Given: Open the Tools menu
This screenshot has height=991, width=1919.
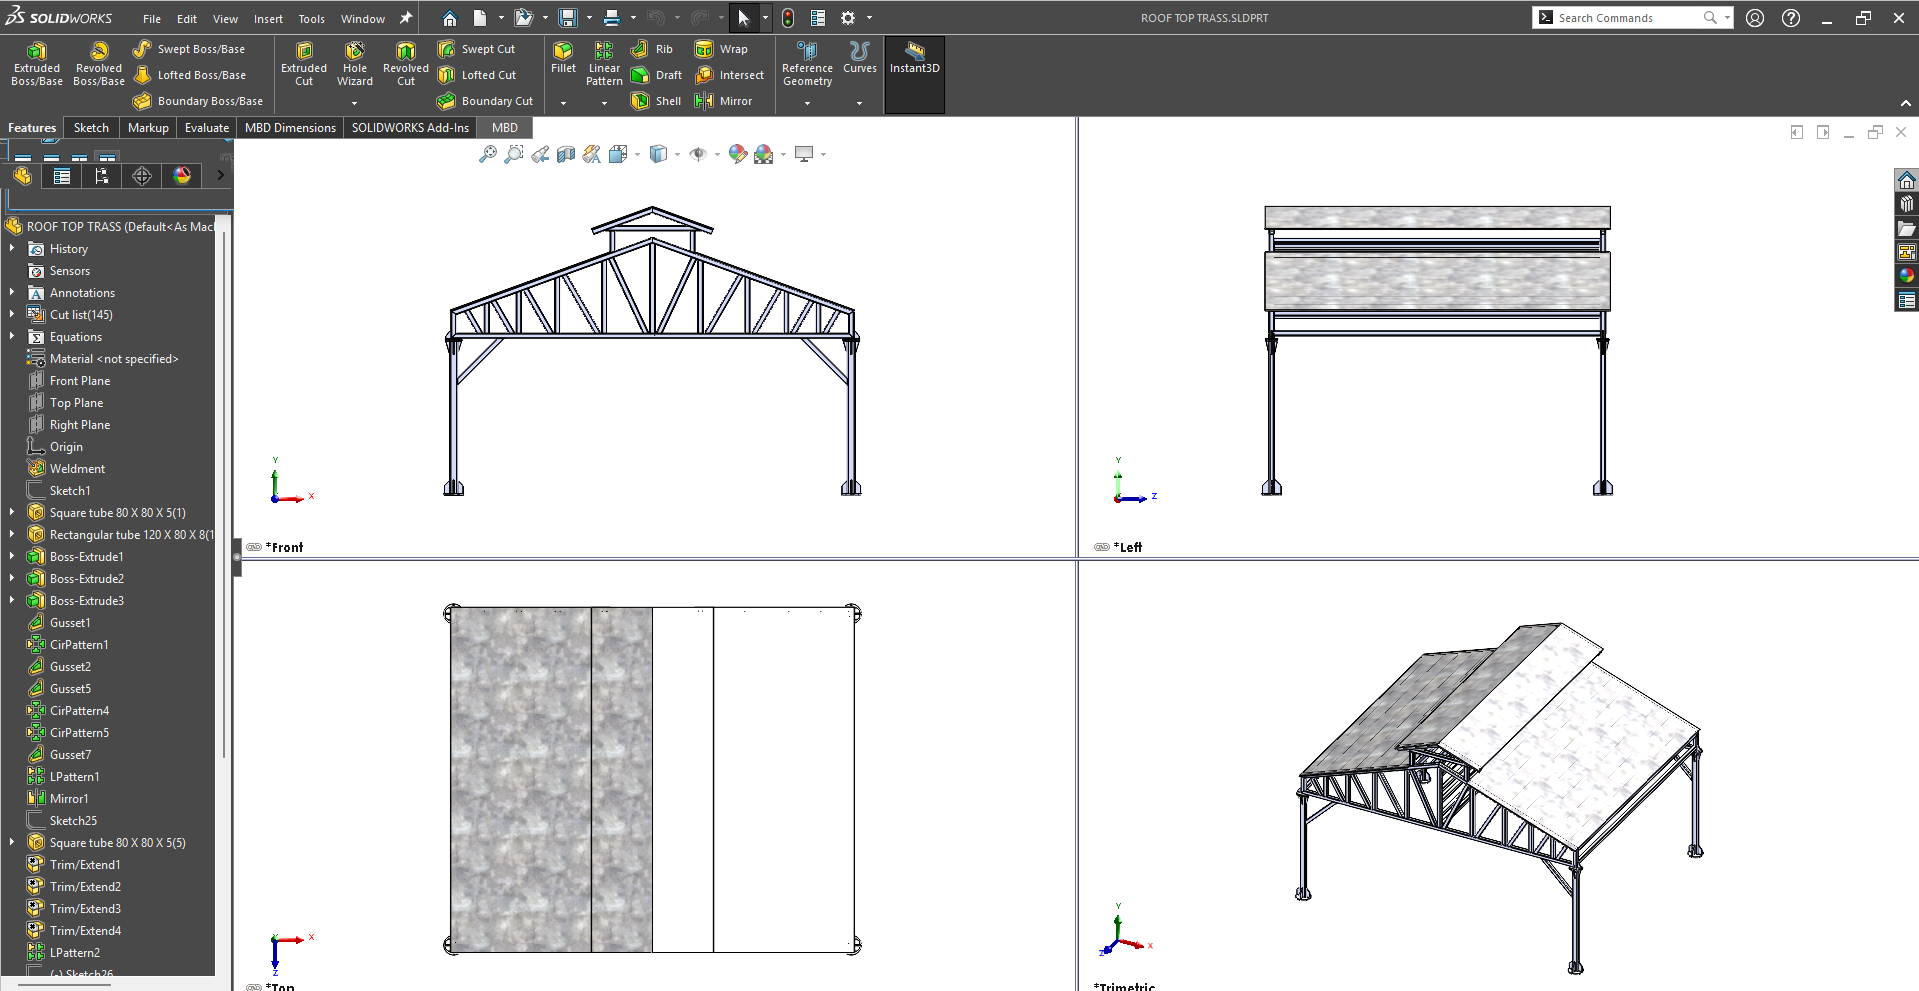Looking at the screenshot, I should click(312, 19).
